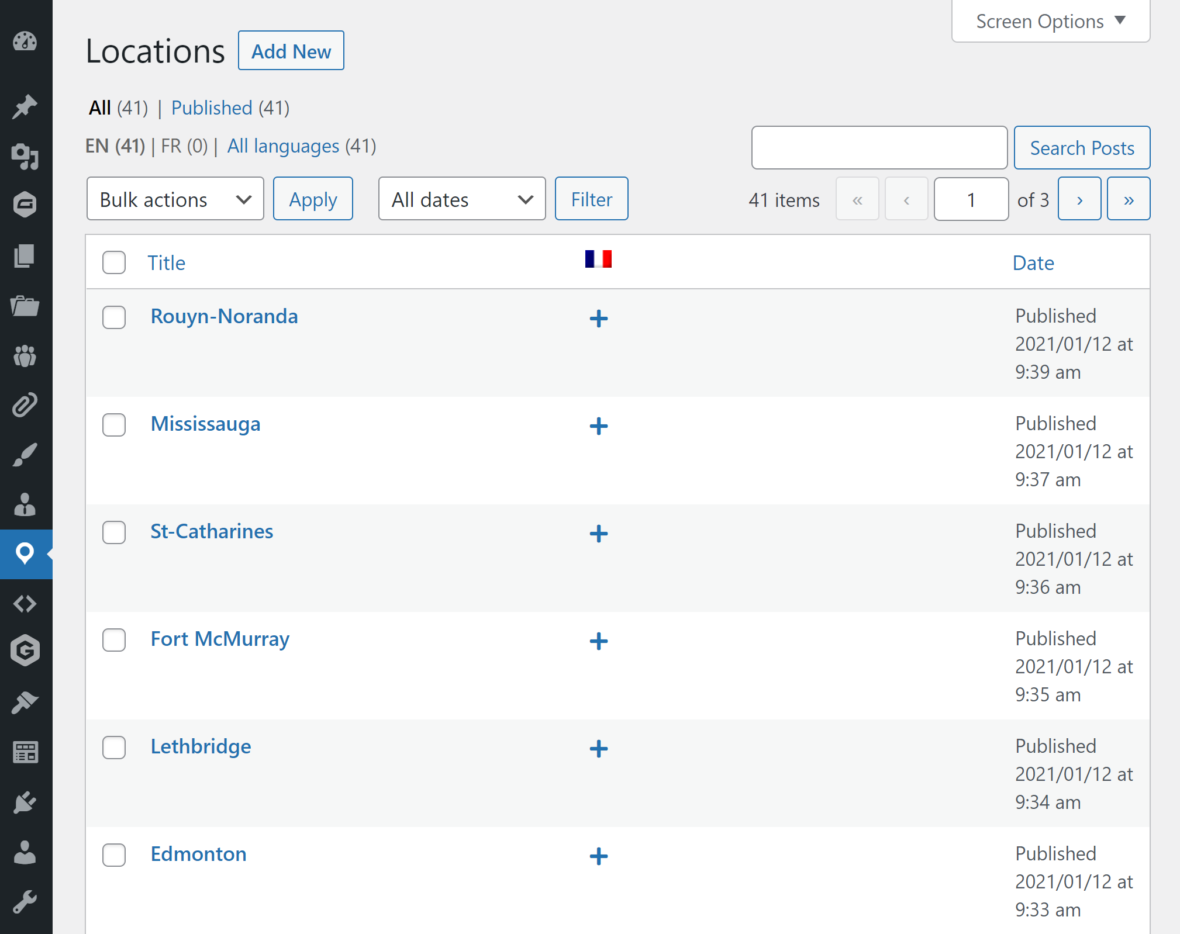Switch to the Published filter view
Image resolution: width=1180 pixels, height=934 pixels.
pos(212,107)
